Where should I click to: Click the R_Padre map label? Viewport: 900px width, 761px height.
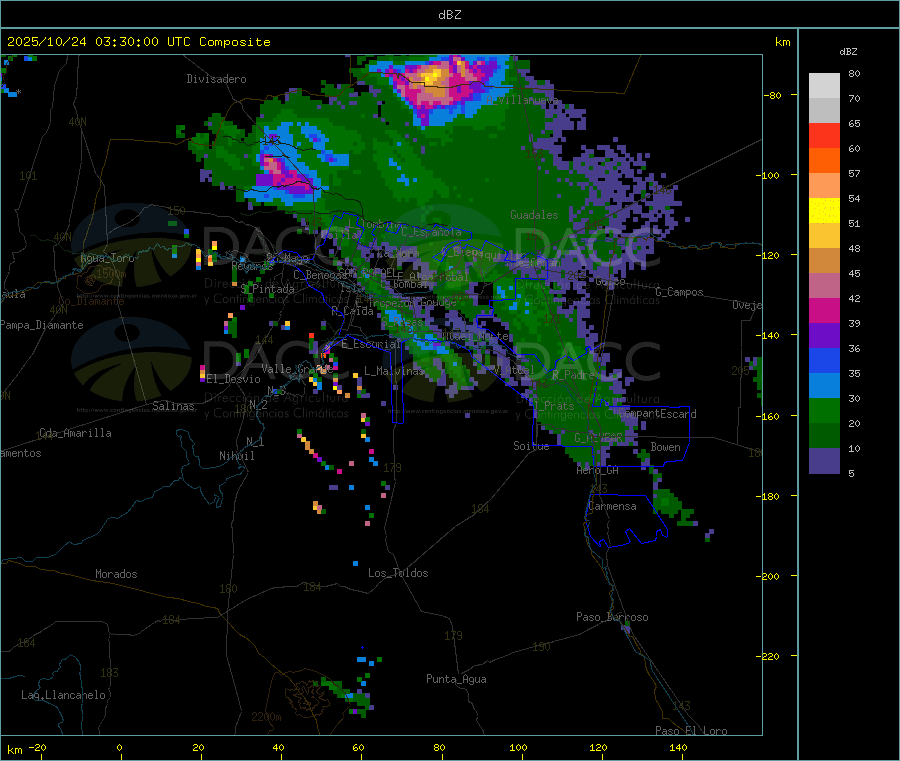tap(573, 375)
